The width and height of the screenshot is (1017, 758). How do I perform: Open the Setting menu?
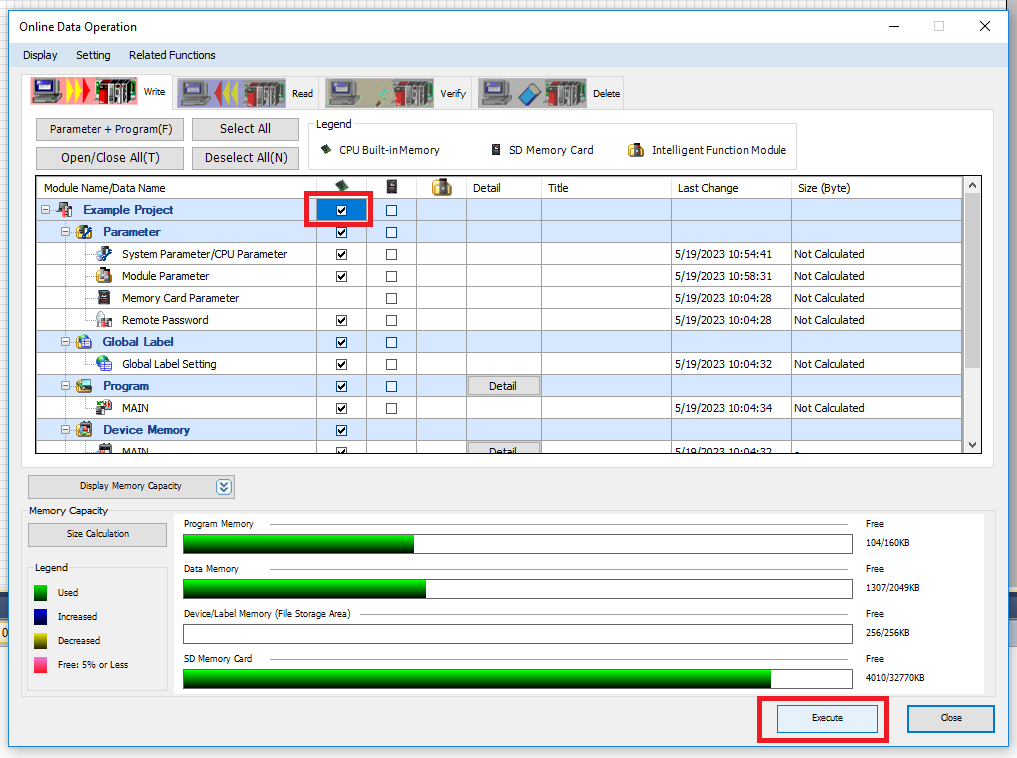tap(93, 55)
